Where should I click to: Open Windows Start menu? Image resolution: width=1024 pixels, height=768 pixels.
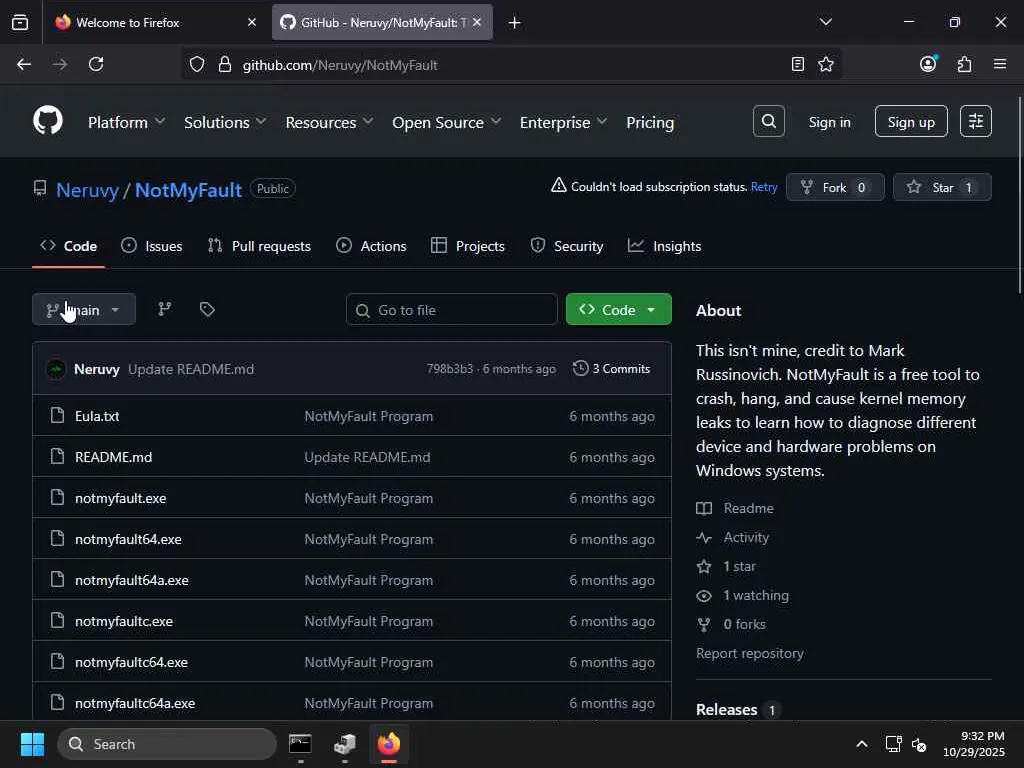pyautogui.click(x=32, y=744)
